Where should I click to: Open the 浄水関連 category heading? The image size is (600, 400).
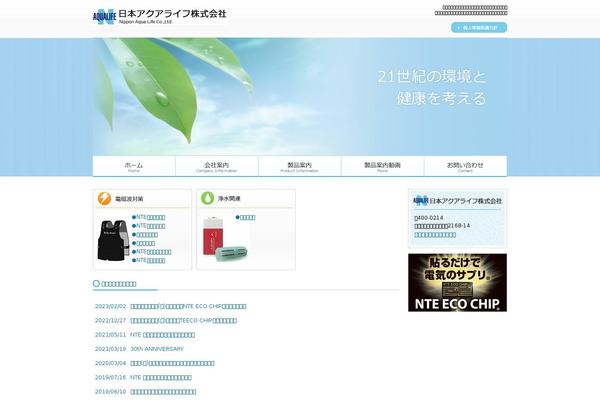(x=229, y=199)
